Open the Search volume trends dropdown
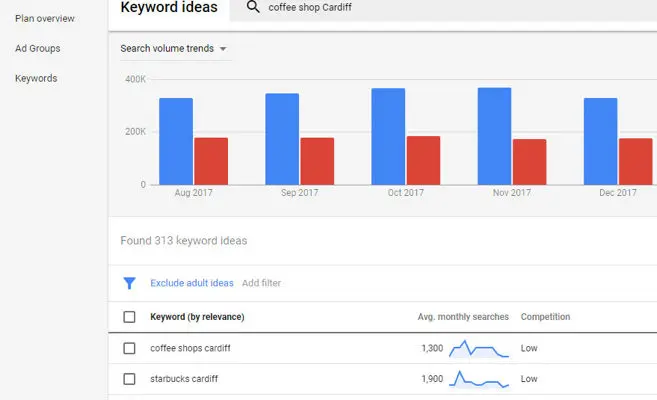 174,49
